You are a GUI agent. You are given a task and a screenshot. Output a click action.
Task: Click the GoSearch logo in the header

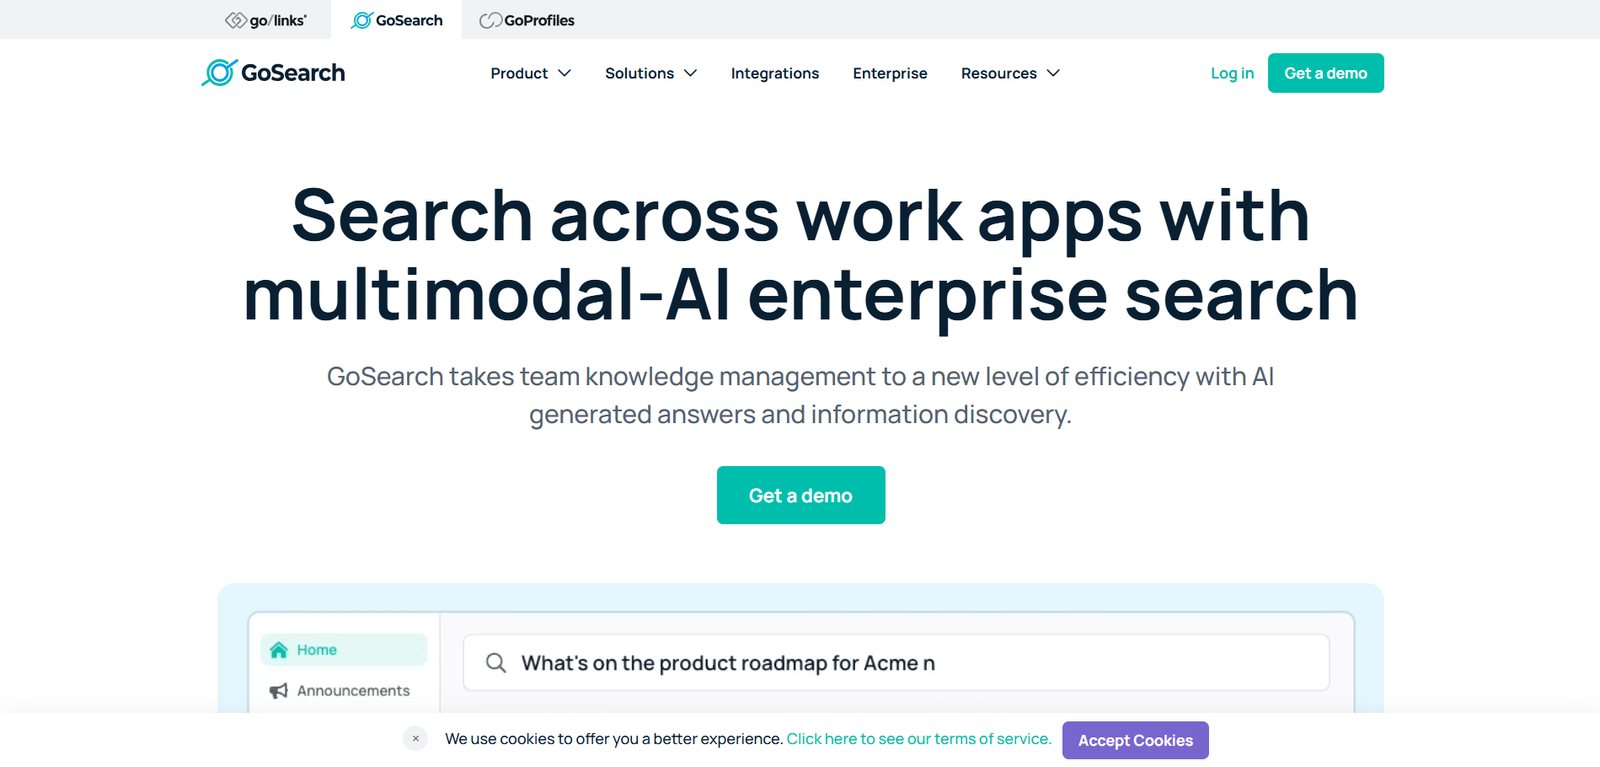coord(273,73)
